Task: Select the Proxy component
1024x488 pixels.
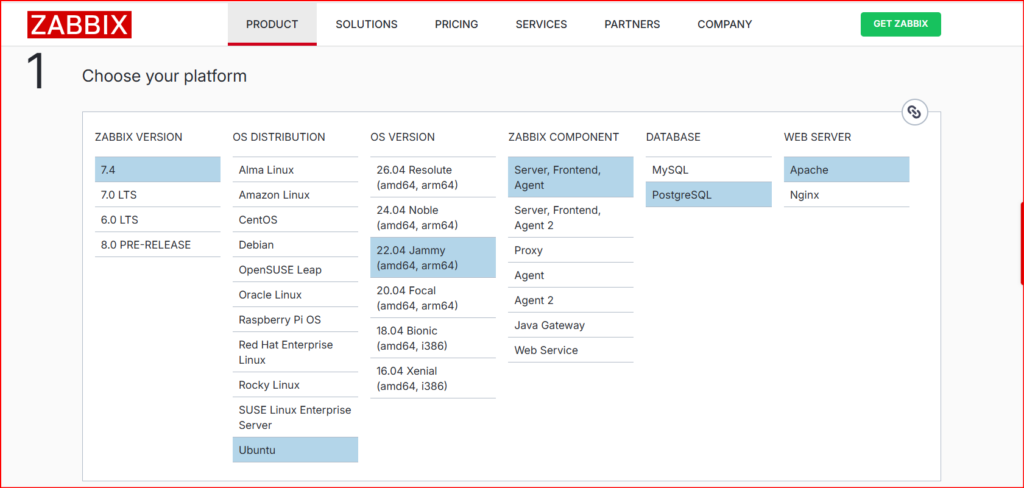Action: click(x=571, y=250)
